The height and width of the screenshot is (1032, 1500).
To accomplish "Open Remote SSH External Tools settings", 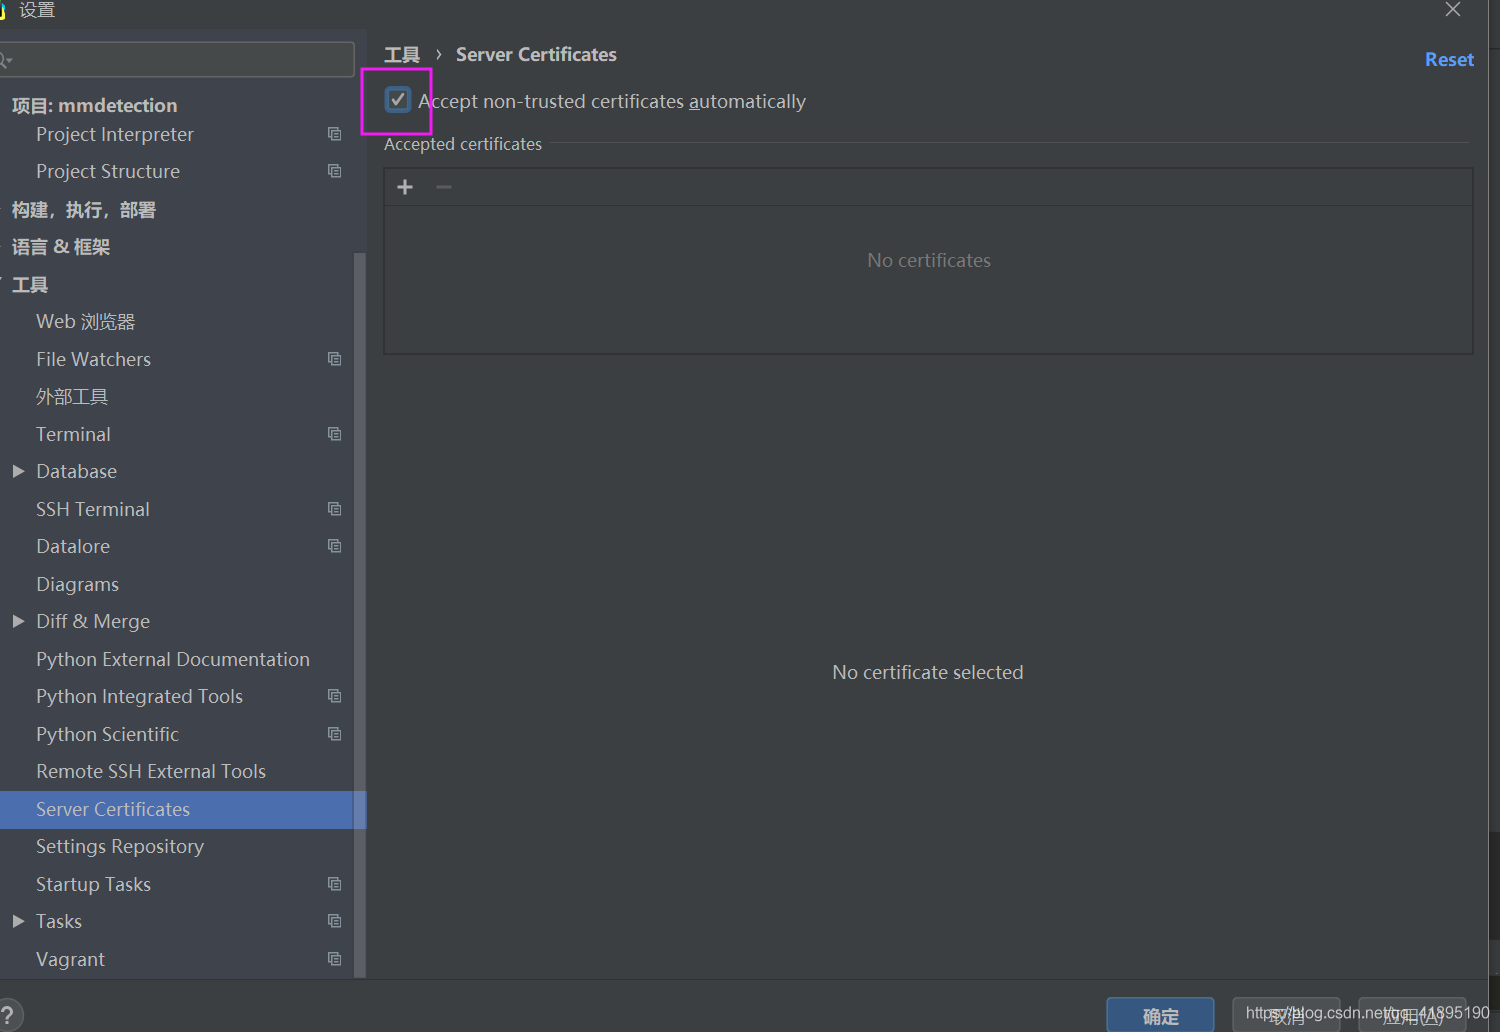I will pyautogui.click(x=151, y=771).
